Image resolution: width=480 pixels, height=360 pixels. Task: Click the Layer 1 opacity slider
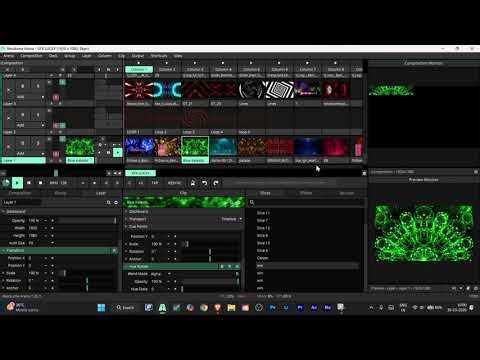coord(87,220)
